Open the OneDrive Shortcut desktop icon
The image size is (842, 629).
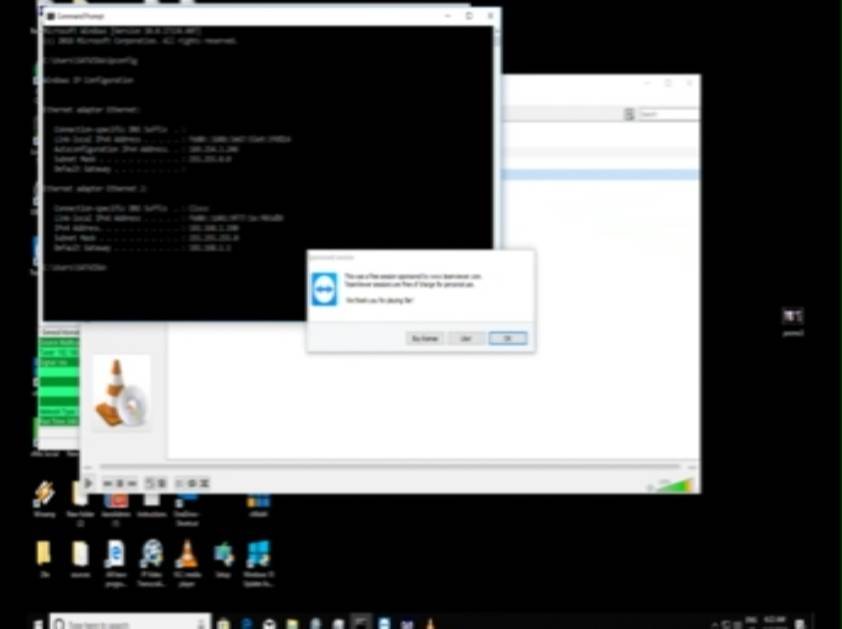pos(186,510)
